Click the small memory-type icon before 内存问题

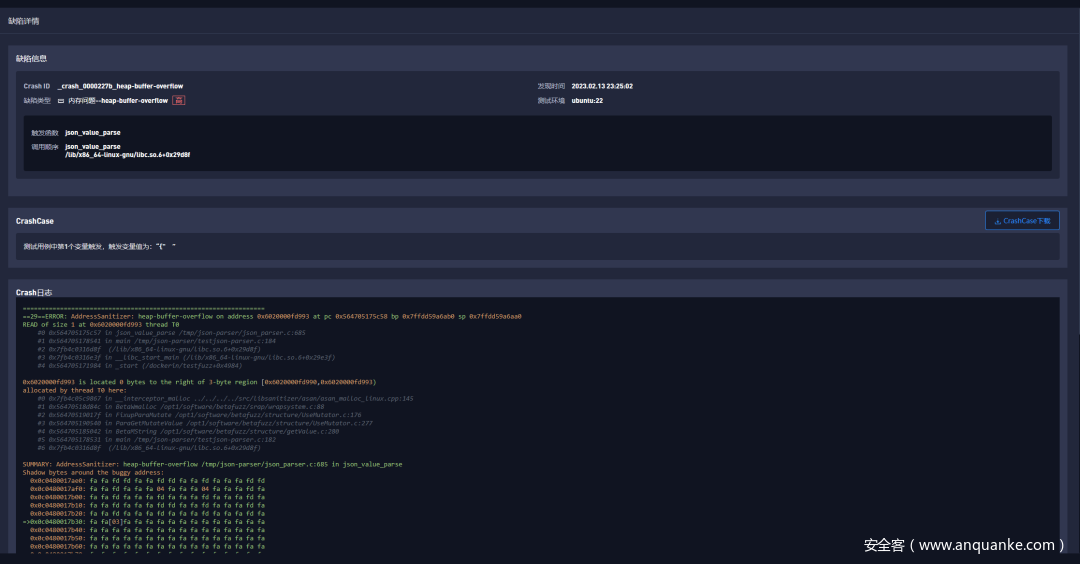(x=61, y=101)
